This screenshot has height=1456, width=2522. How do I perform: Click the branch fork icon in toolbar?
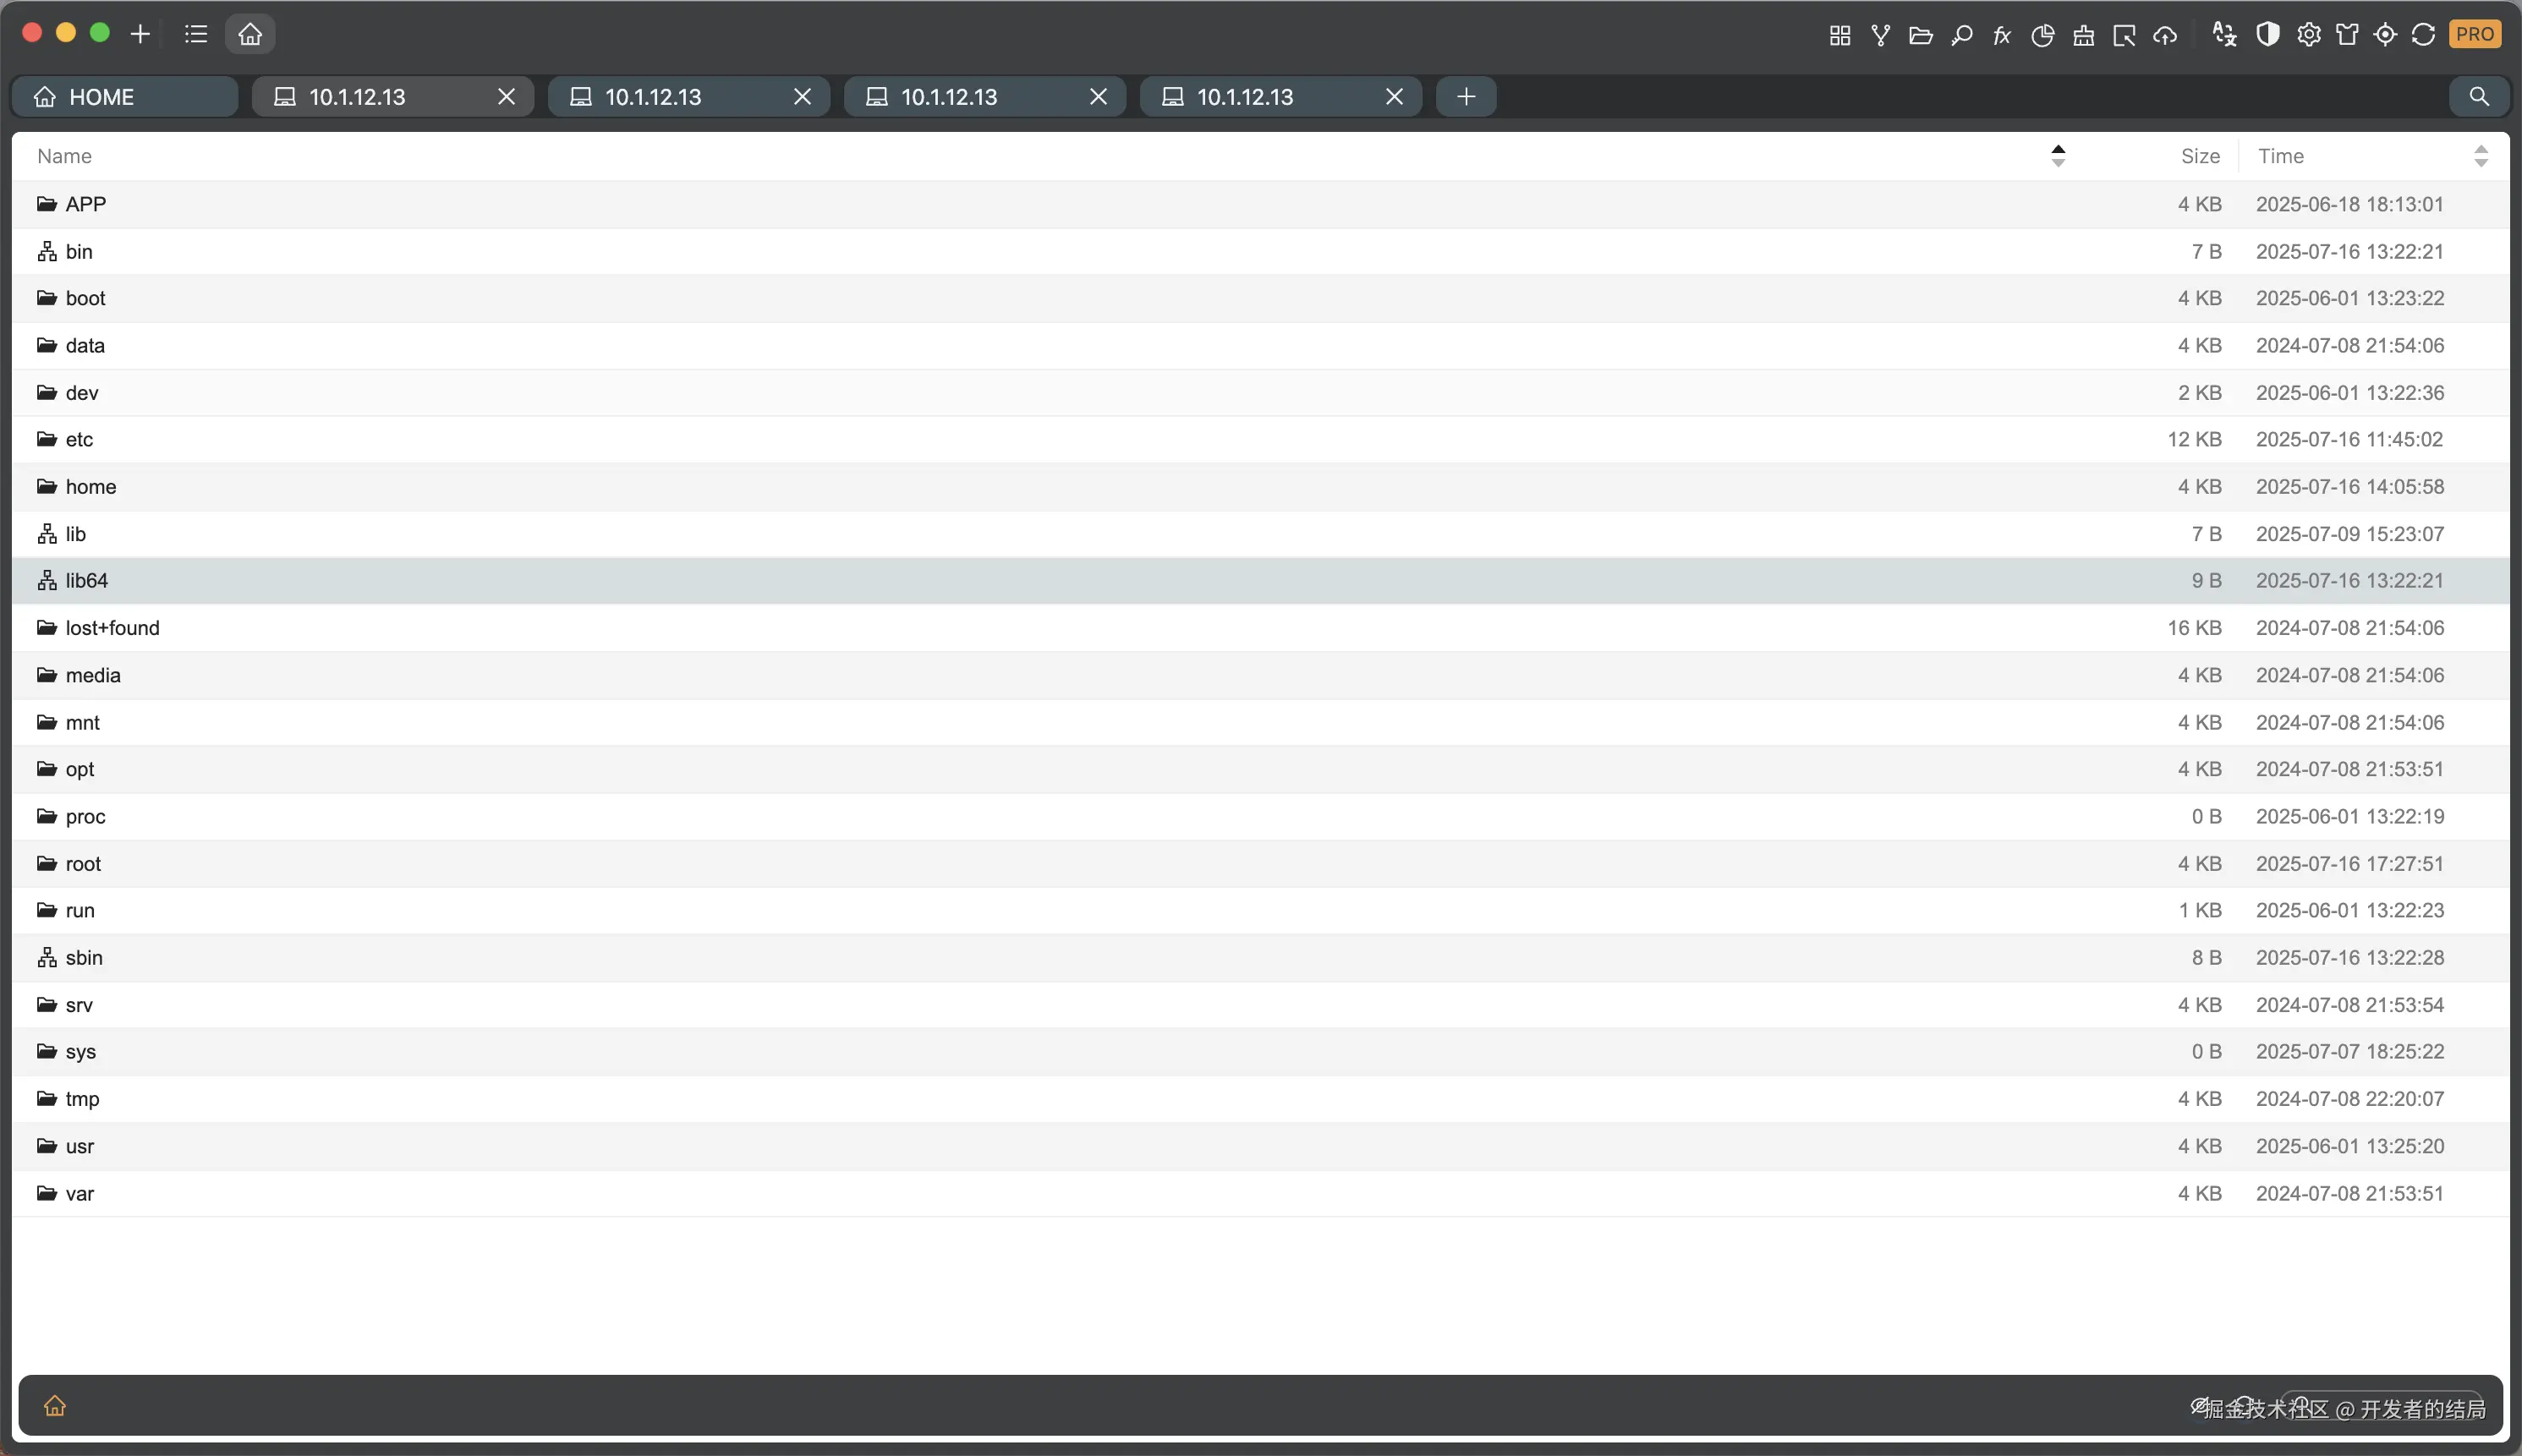tap(1880, 36)
